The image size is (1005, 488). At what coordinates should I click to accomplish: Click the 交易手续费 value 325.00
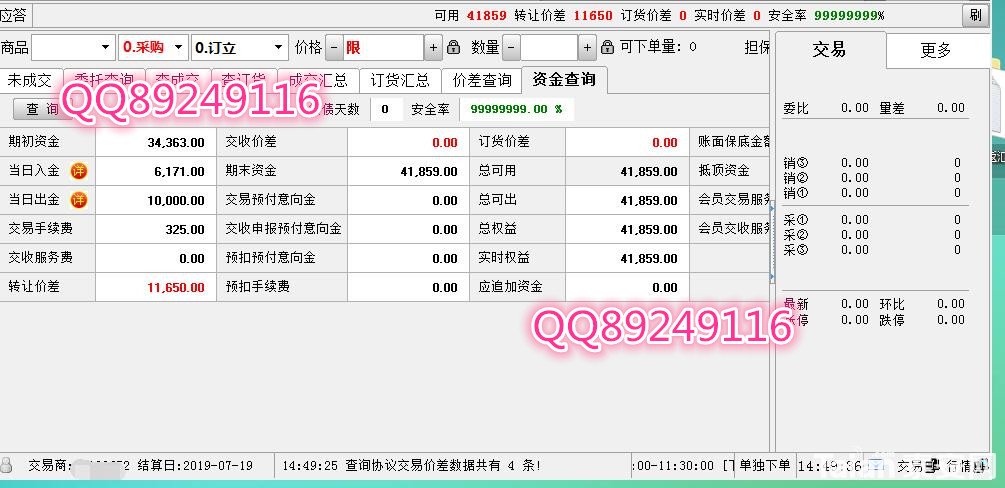click(185, 229)
